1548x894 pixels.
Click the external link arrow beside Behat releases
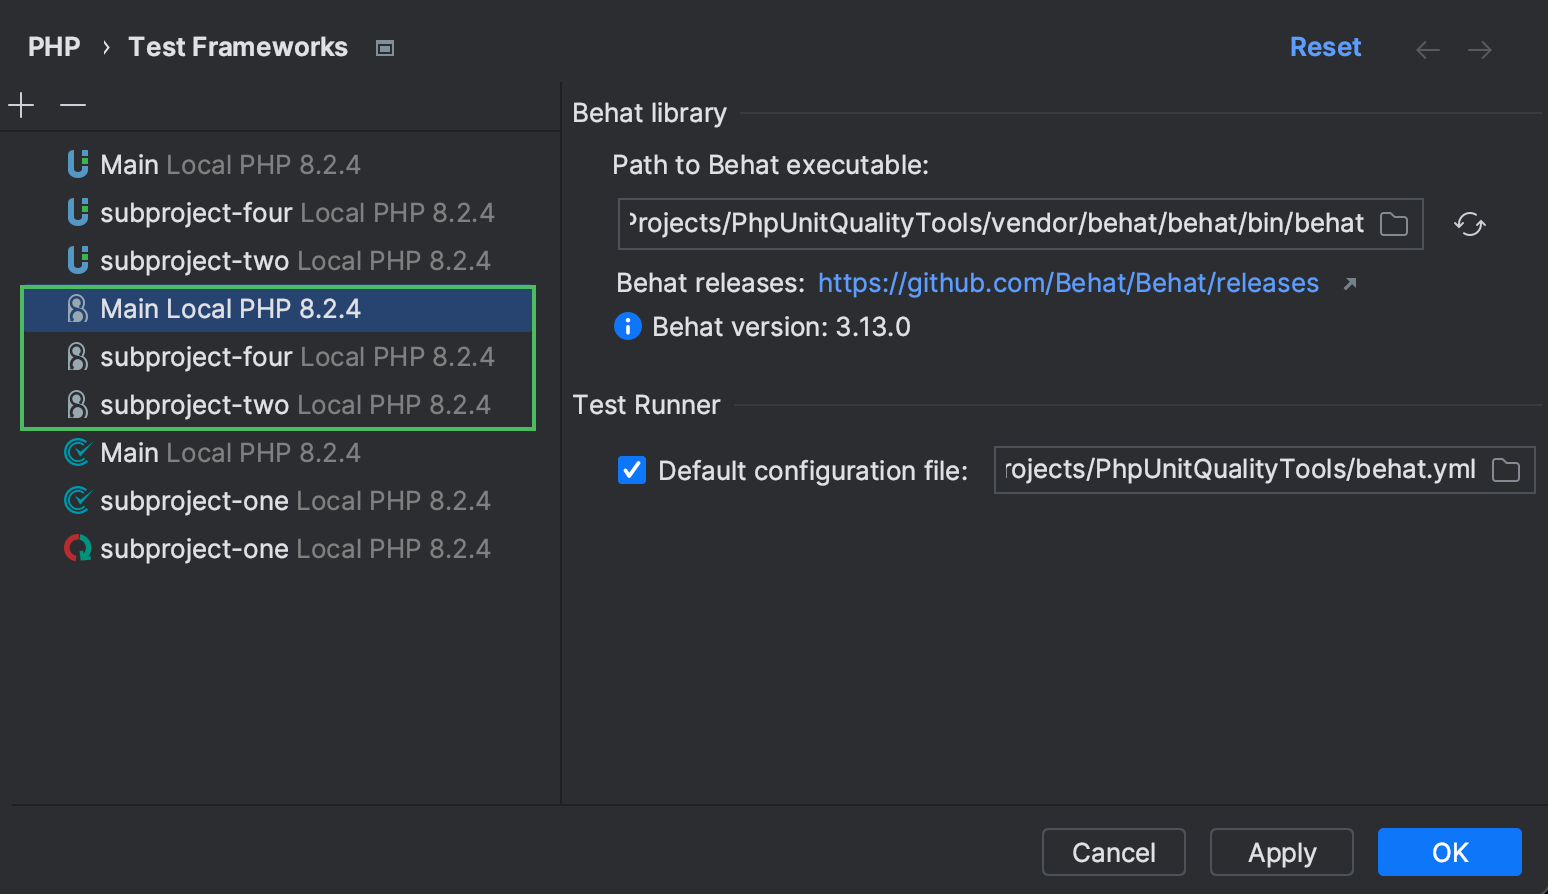[1349, 283]
